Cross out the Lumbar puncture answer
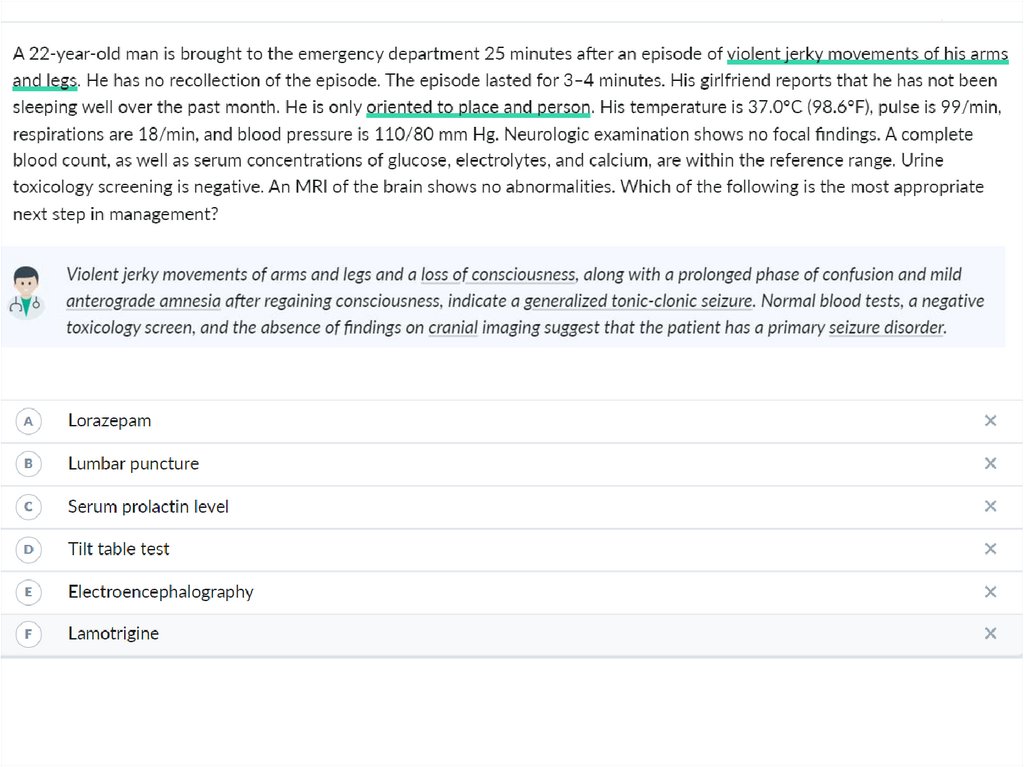The width and height of the screenshot is (1024, 767). [x=990, y=463]
